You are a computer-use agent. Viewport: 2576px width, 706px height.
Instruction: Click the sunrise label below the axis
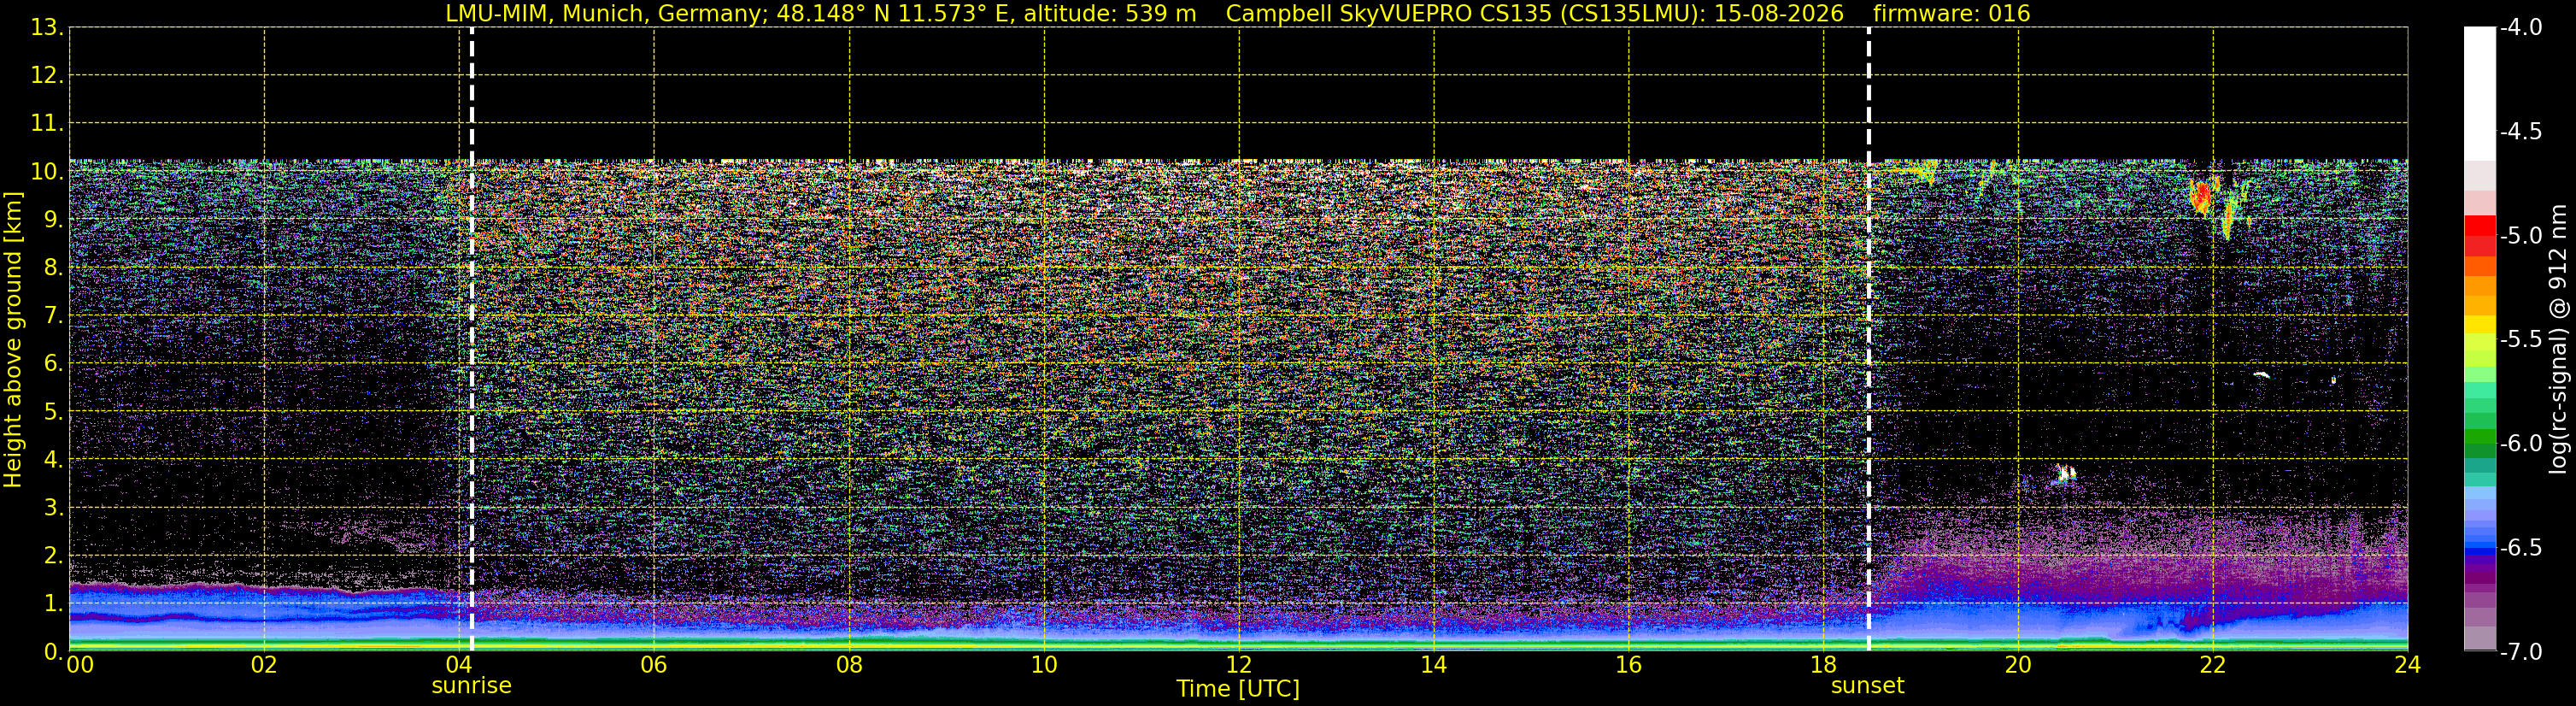click(x=471, y=686)
